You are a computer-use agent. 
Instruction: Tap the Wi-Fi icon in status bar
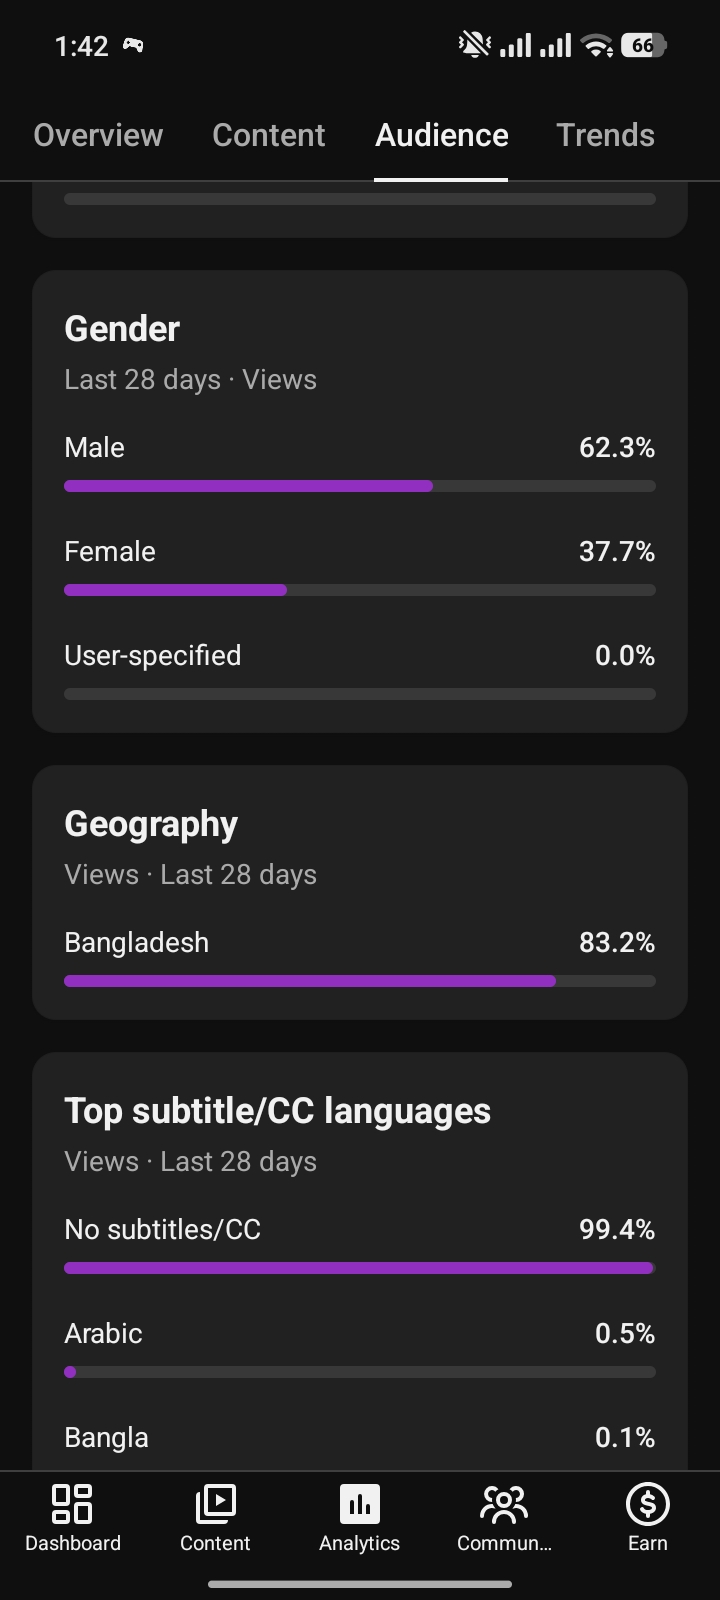598,45
